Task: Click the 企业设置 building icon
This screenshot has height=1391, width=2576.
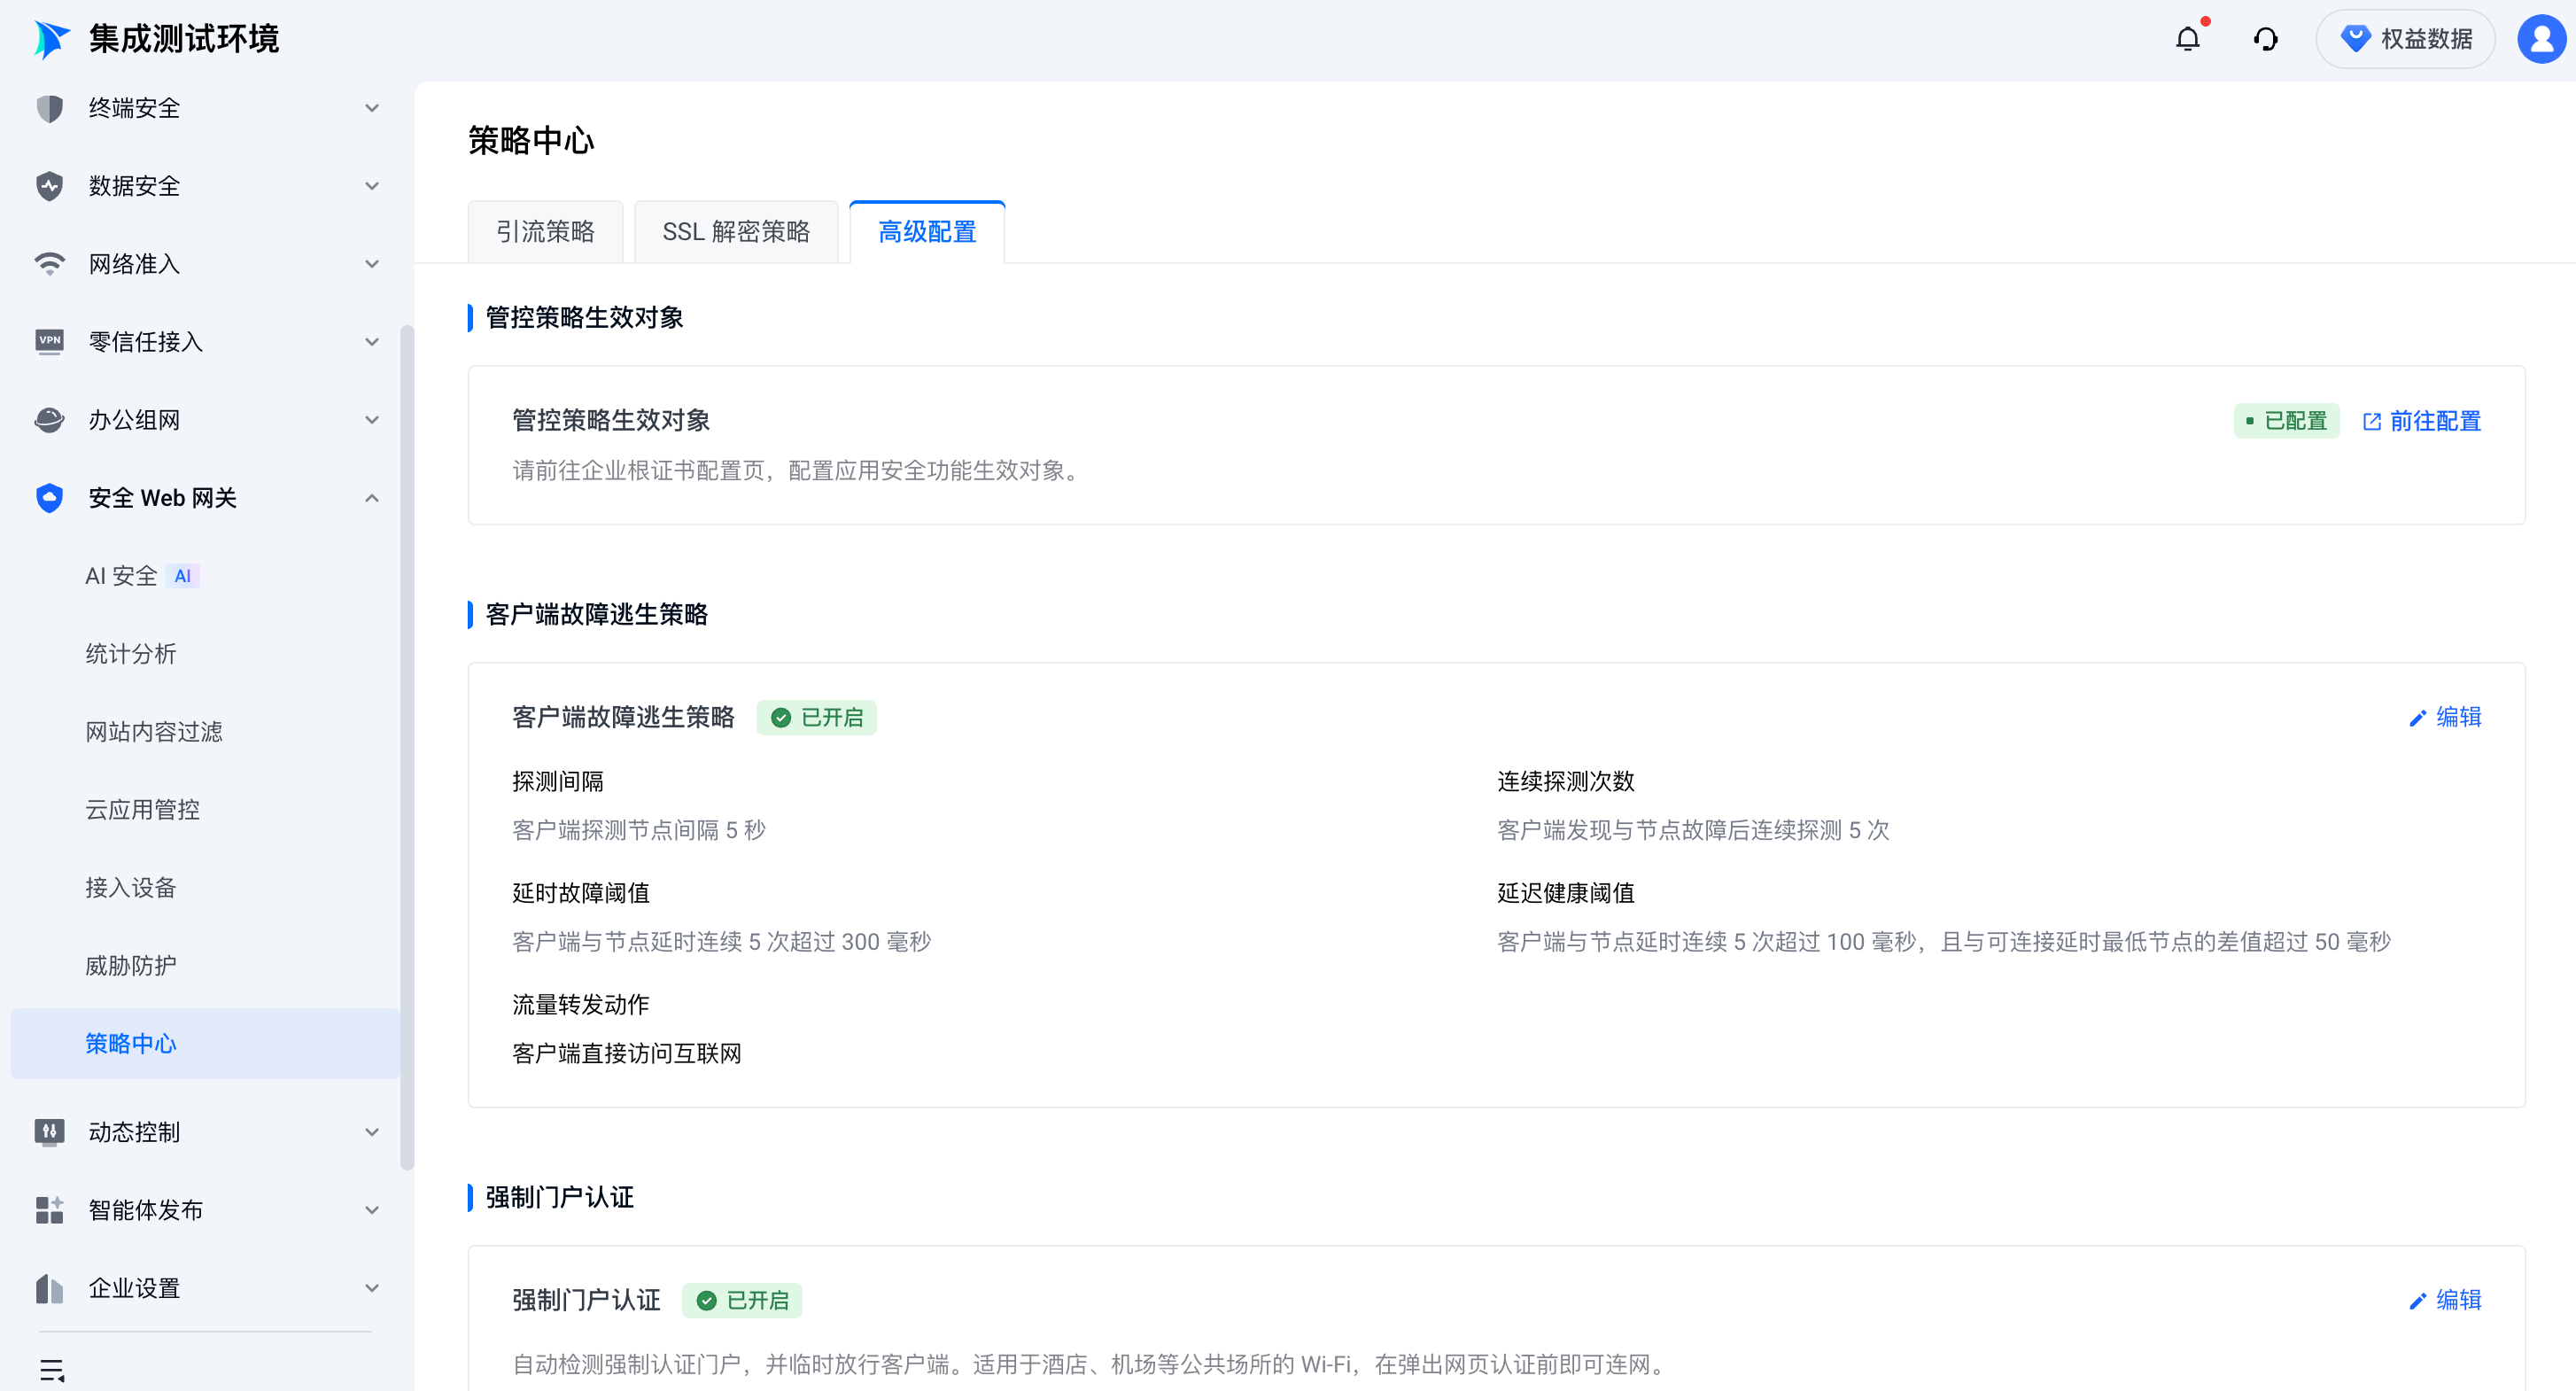Action: click(x=49, y=1288)
